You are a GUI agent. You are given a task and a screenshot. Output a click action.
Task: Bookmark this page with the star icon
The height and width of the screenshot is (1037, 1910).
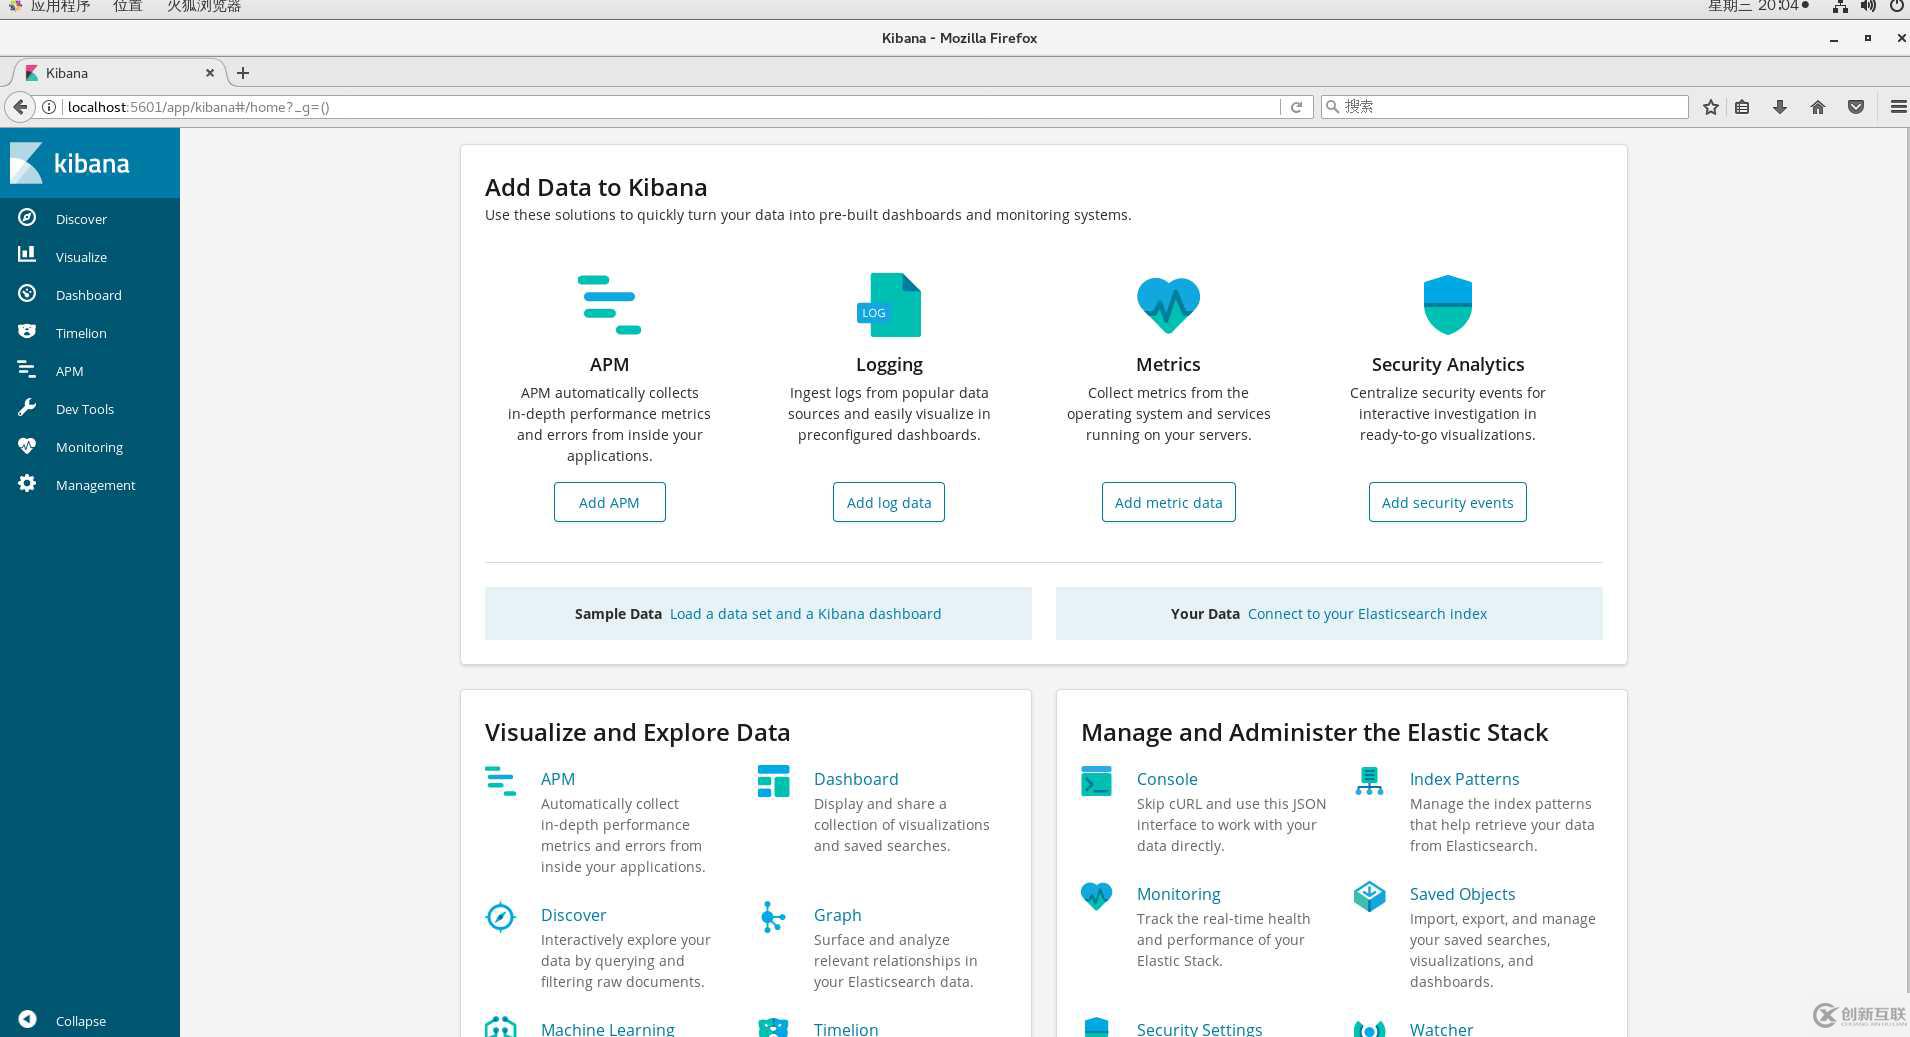click(1710, 107)
